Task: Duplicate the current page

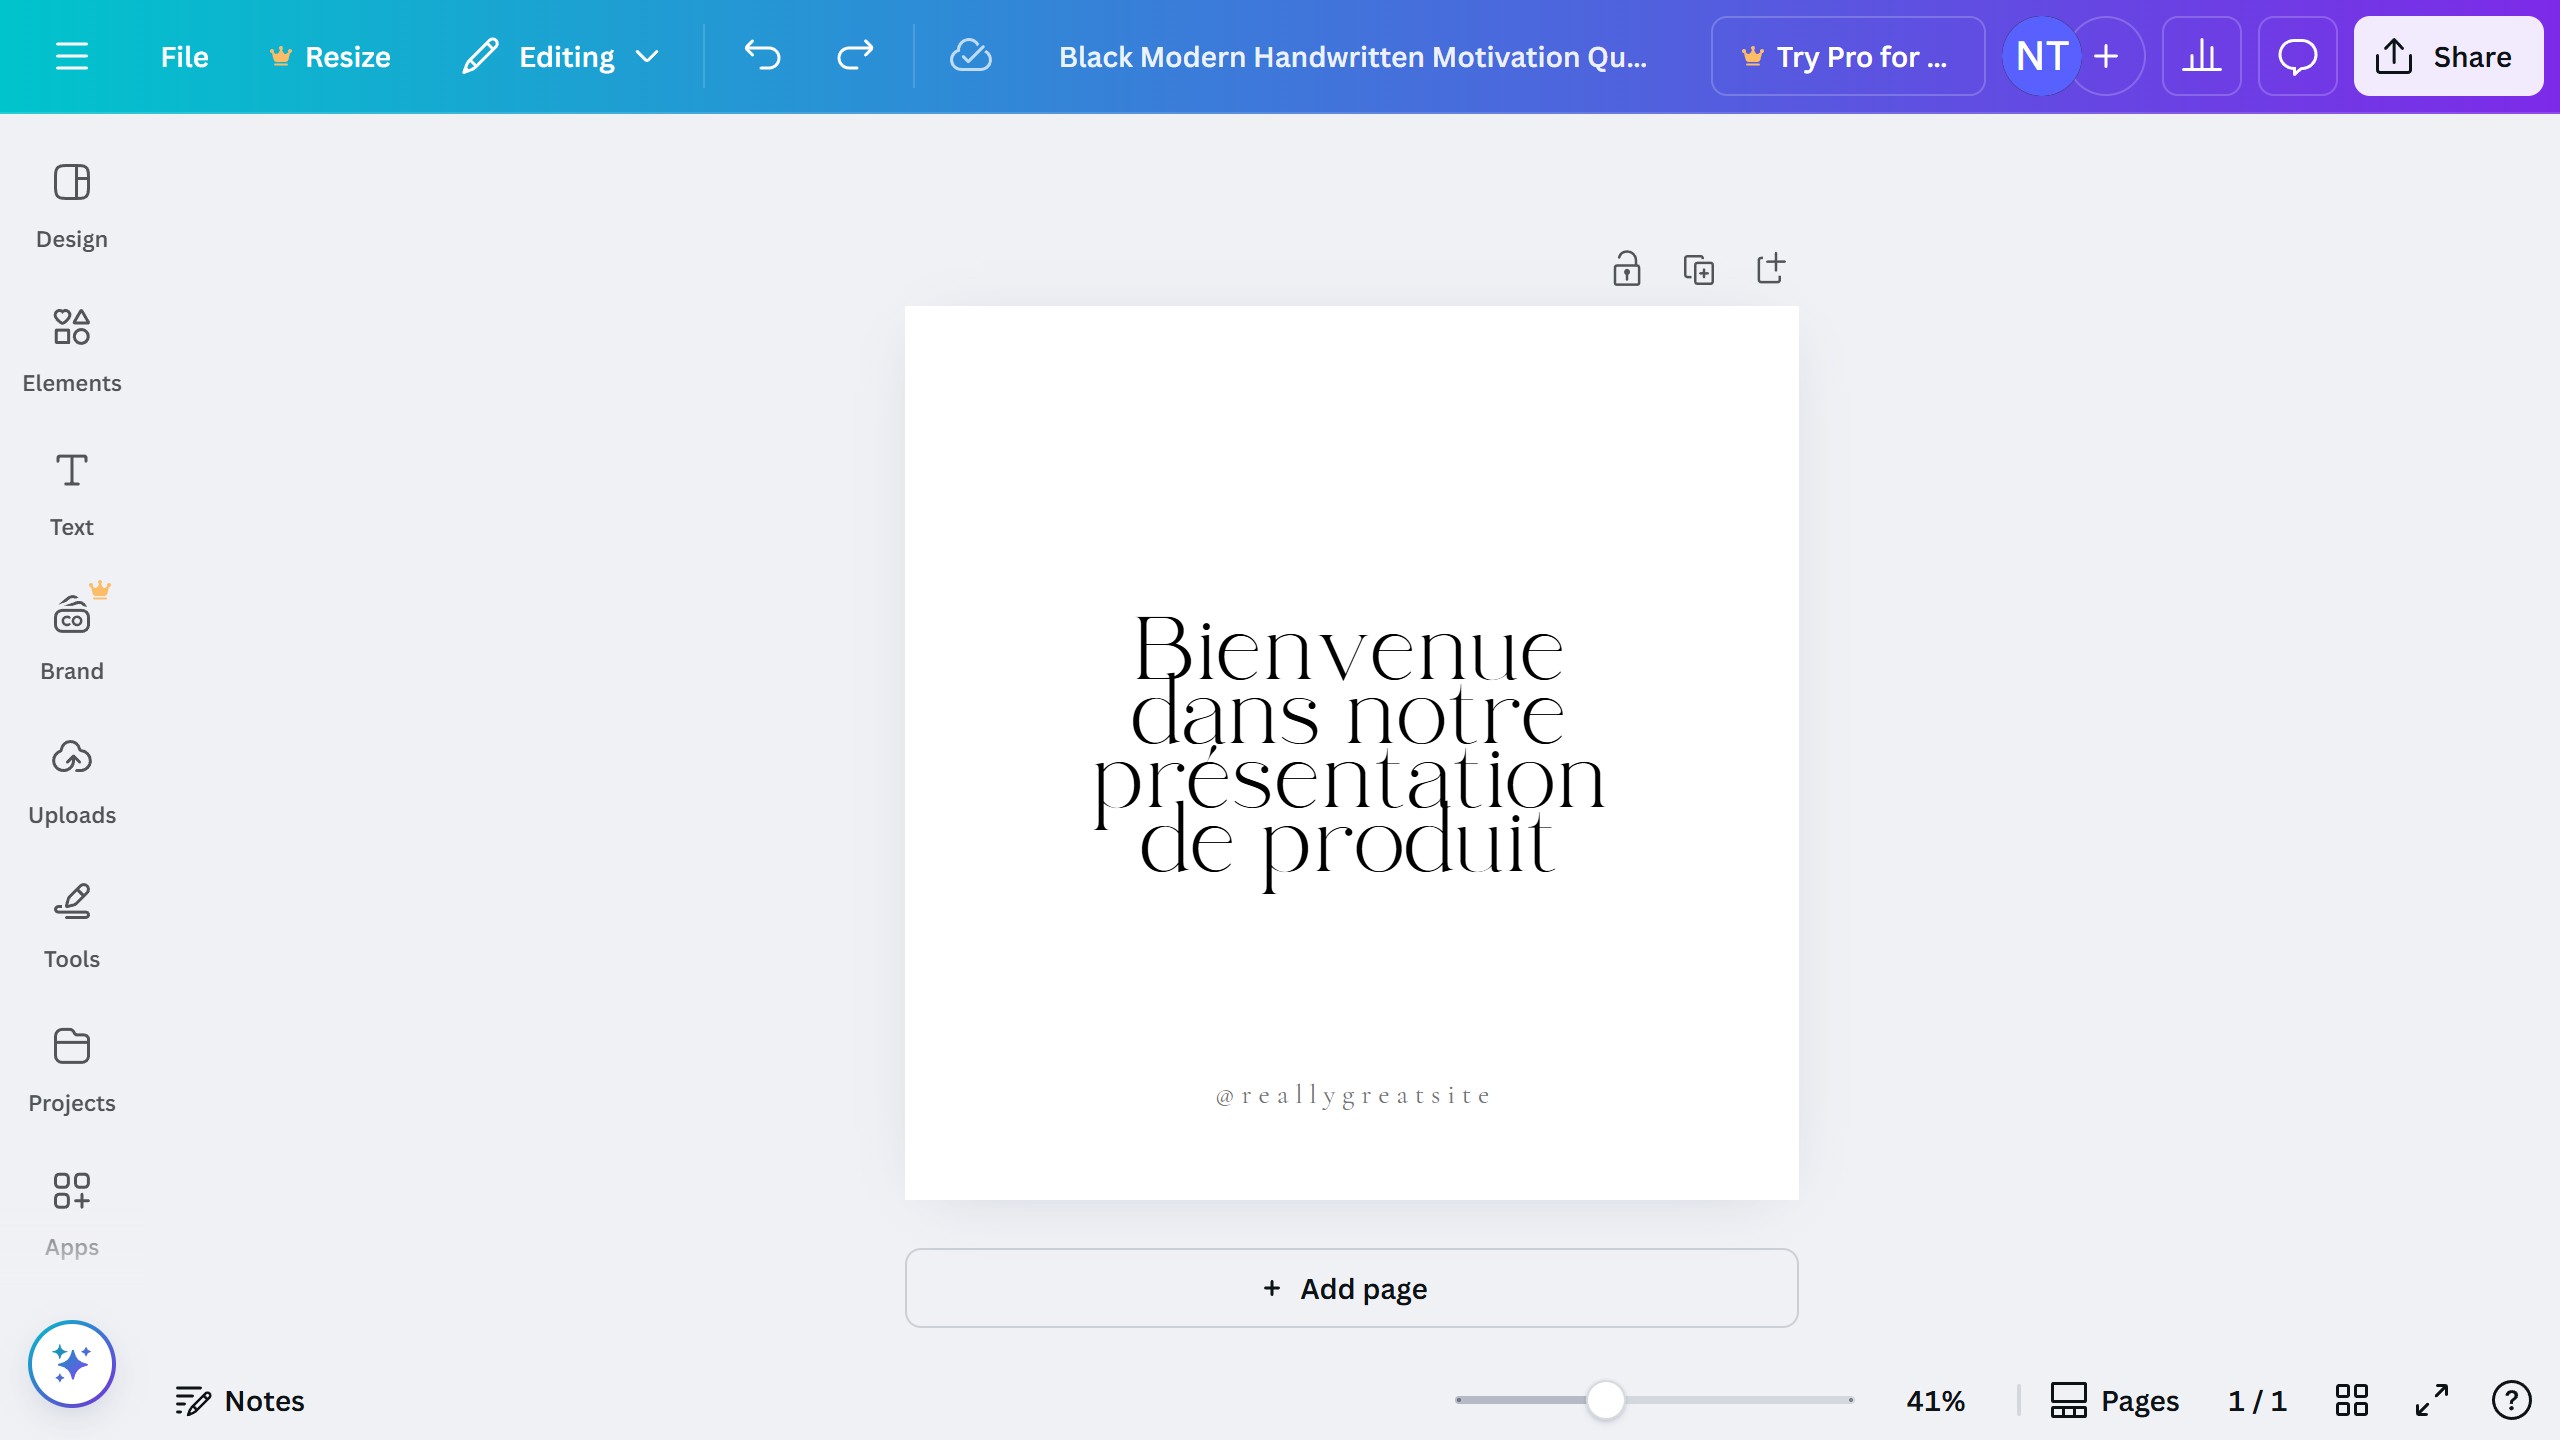Action: (x=1699, y=268)
